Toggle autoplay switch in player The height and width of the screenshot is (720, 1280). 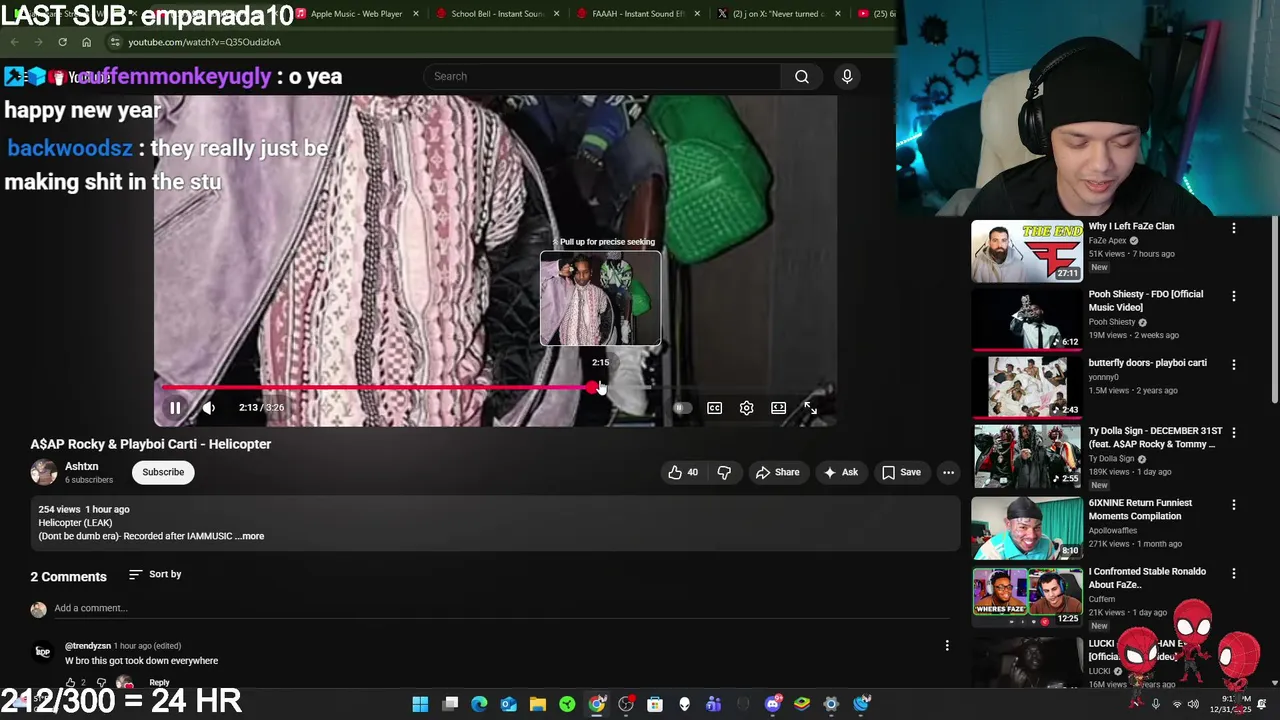tap(681, 408)
